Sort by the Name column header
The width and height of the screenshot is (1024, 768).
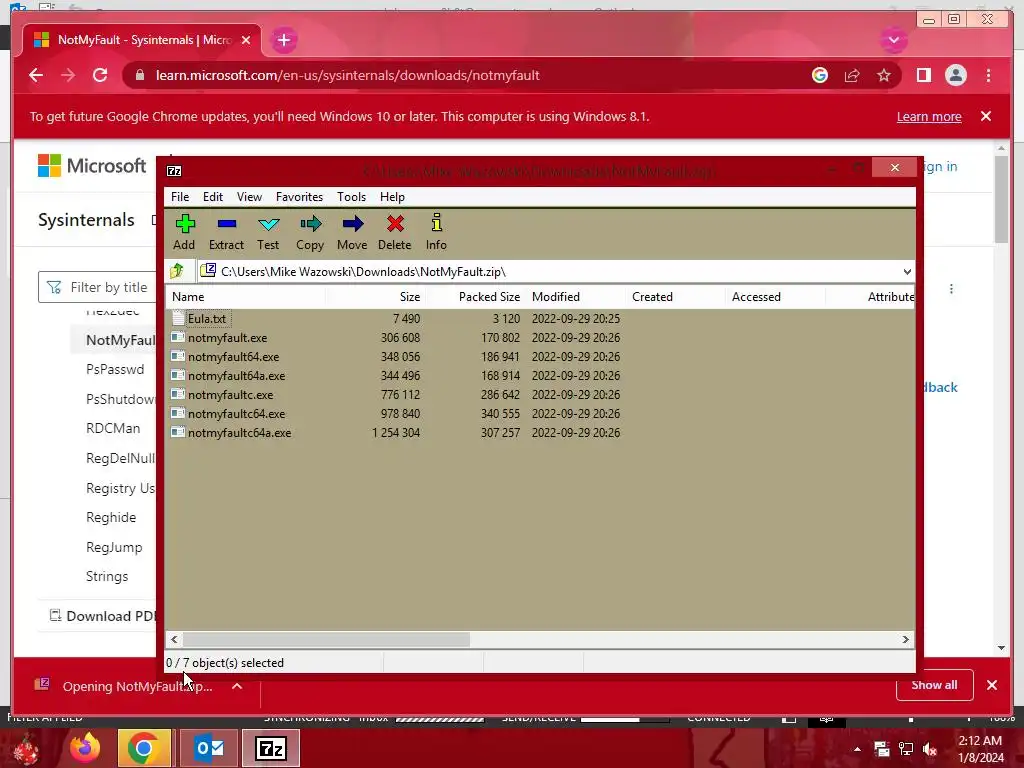point(246,296)
